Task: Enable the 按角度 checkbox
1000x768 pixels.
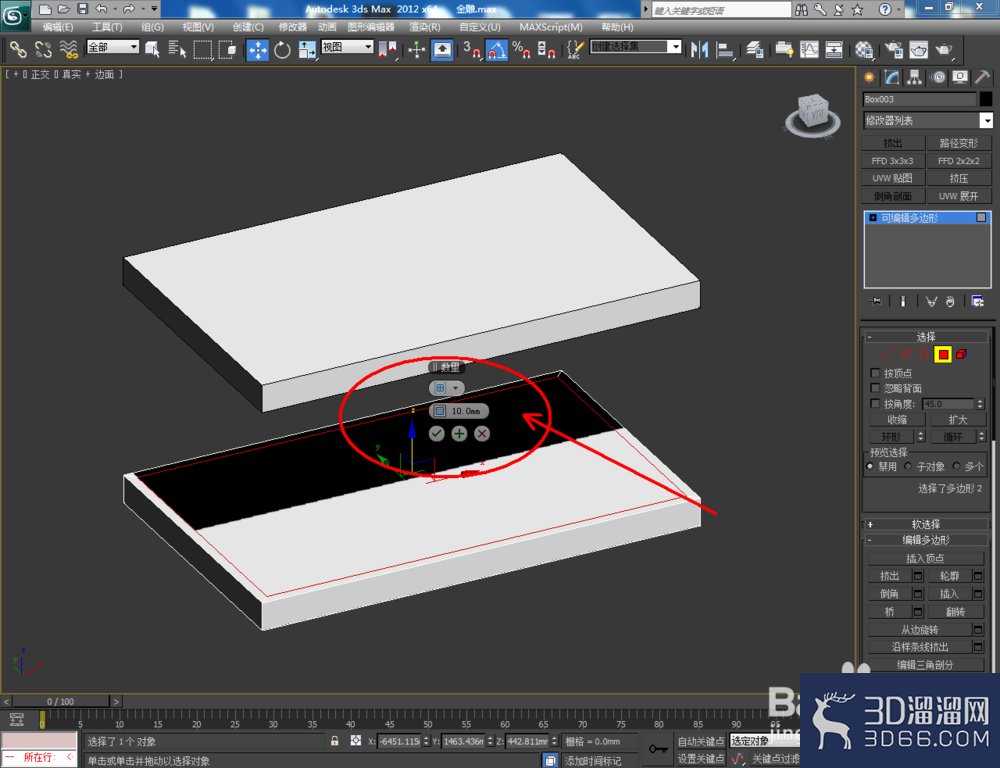Action: coord(875,404)
